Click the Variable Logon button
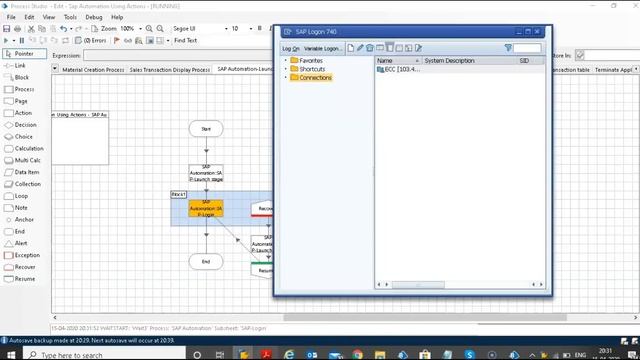The height and width of the screenshot is (360, 640). click(322, 49)
